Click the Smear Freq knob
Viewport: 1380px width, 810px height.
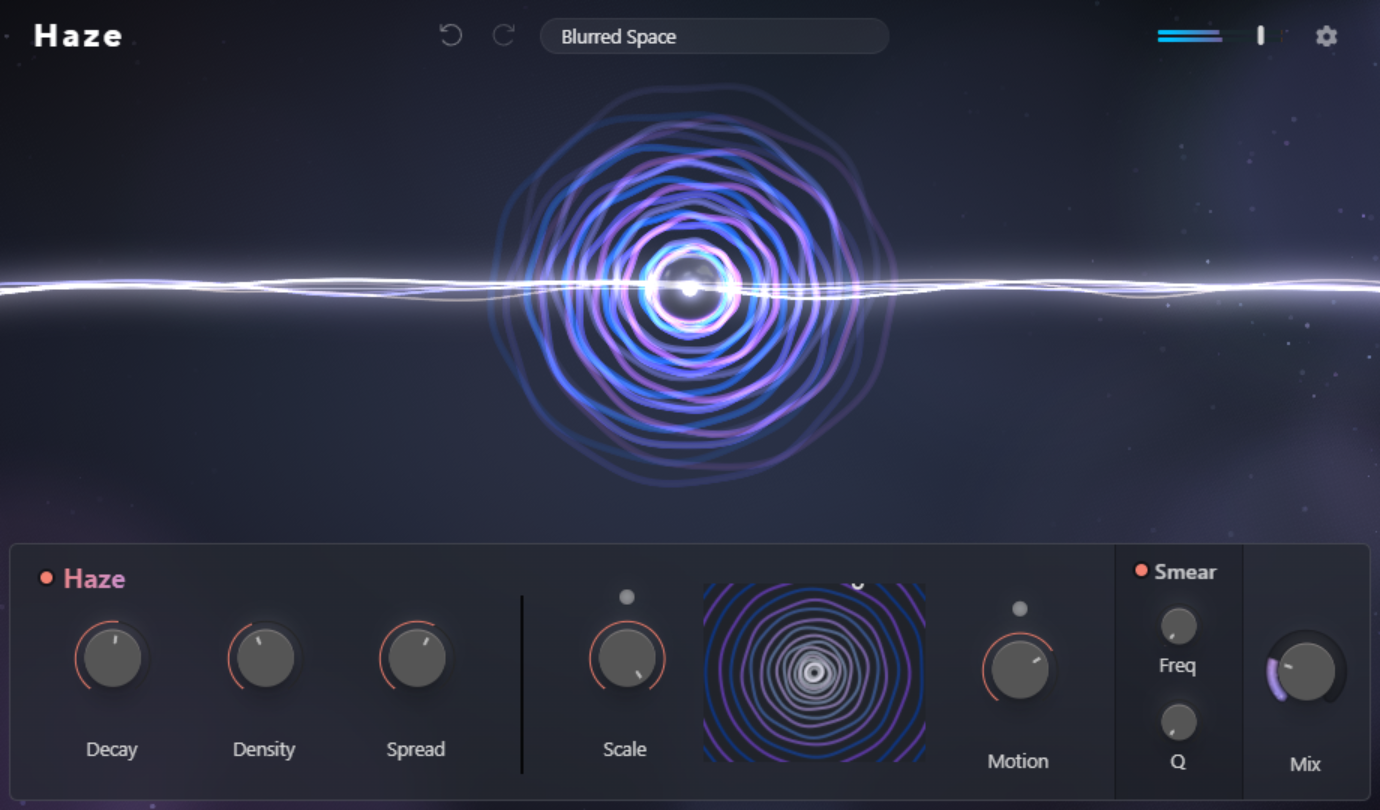click(1179, 626)
